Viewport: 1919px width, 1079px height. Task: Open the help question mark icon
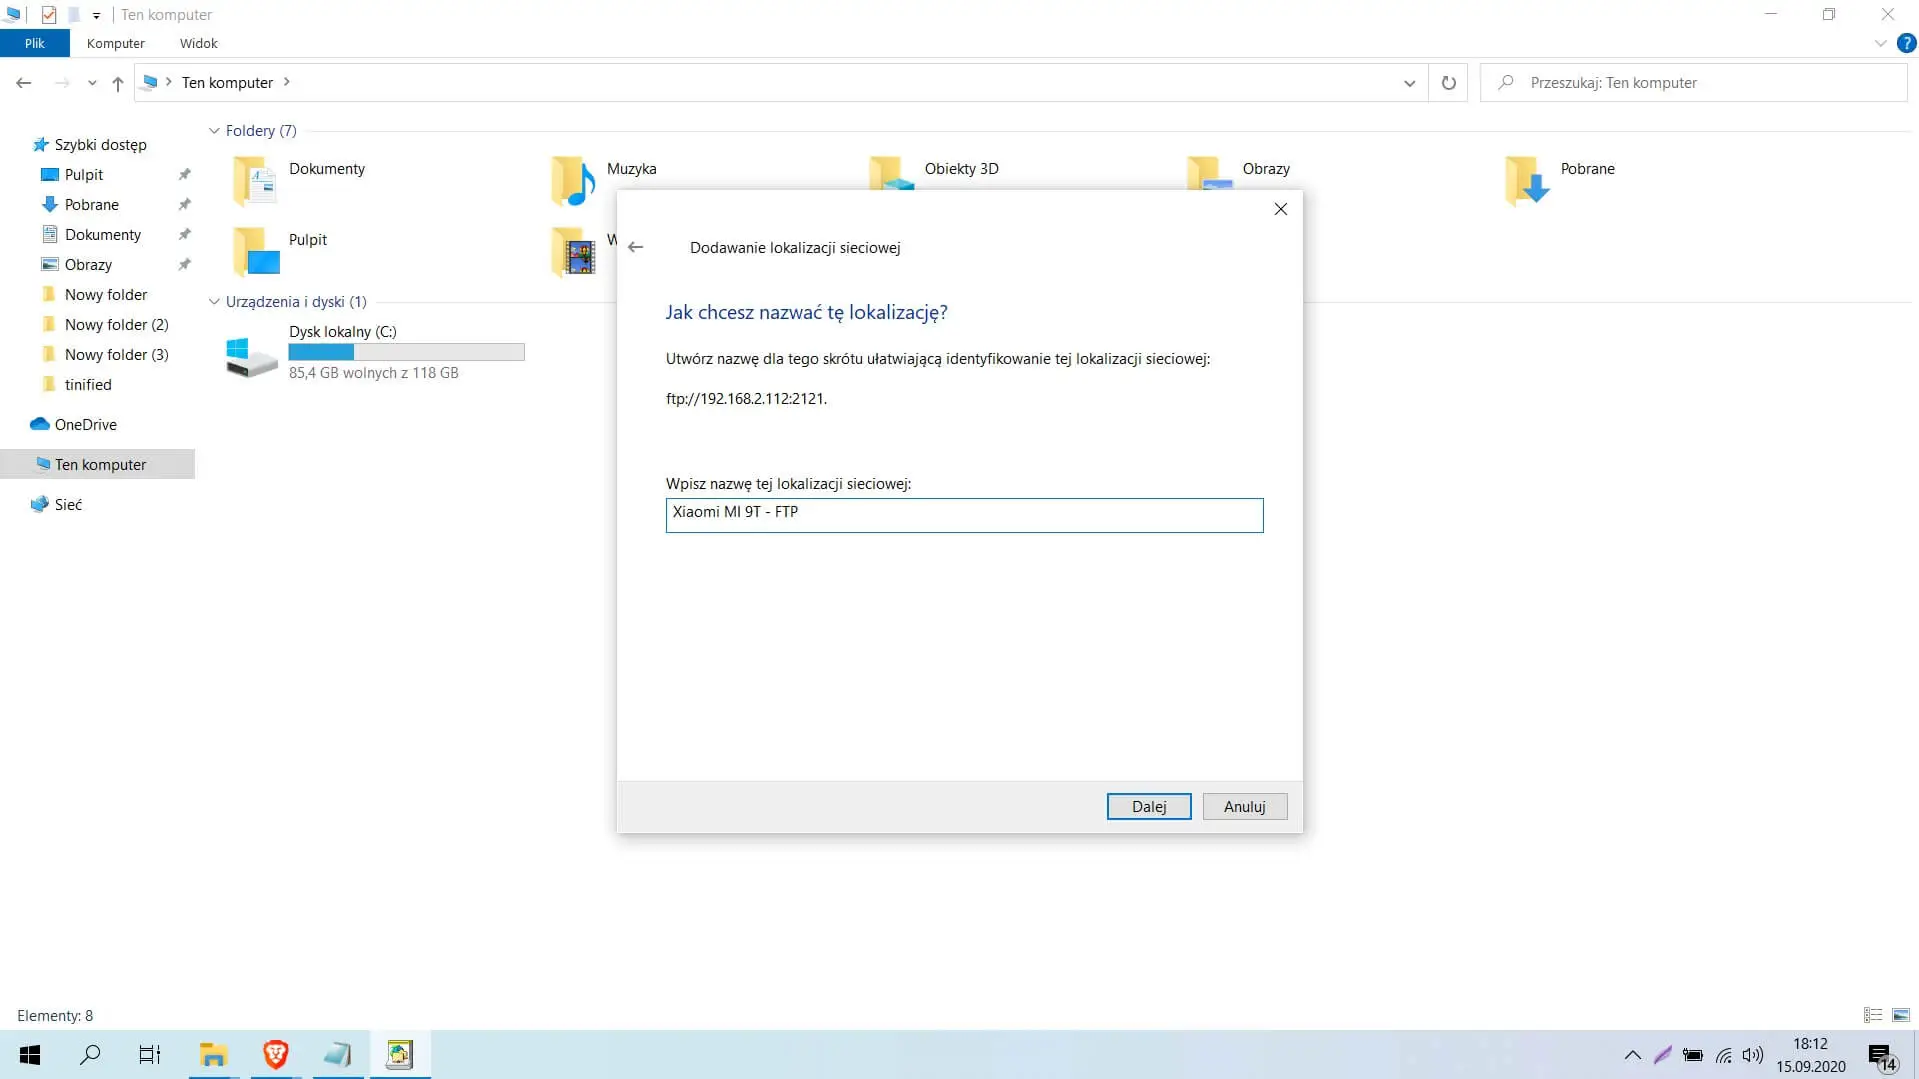[x=1906, y=44]
